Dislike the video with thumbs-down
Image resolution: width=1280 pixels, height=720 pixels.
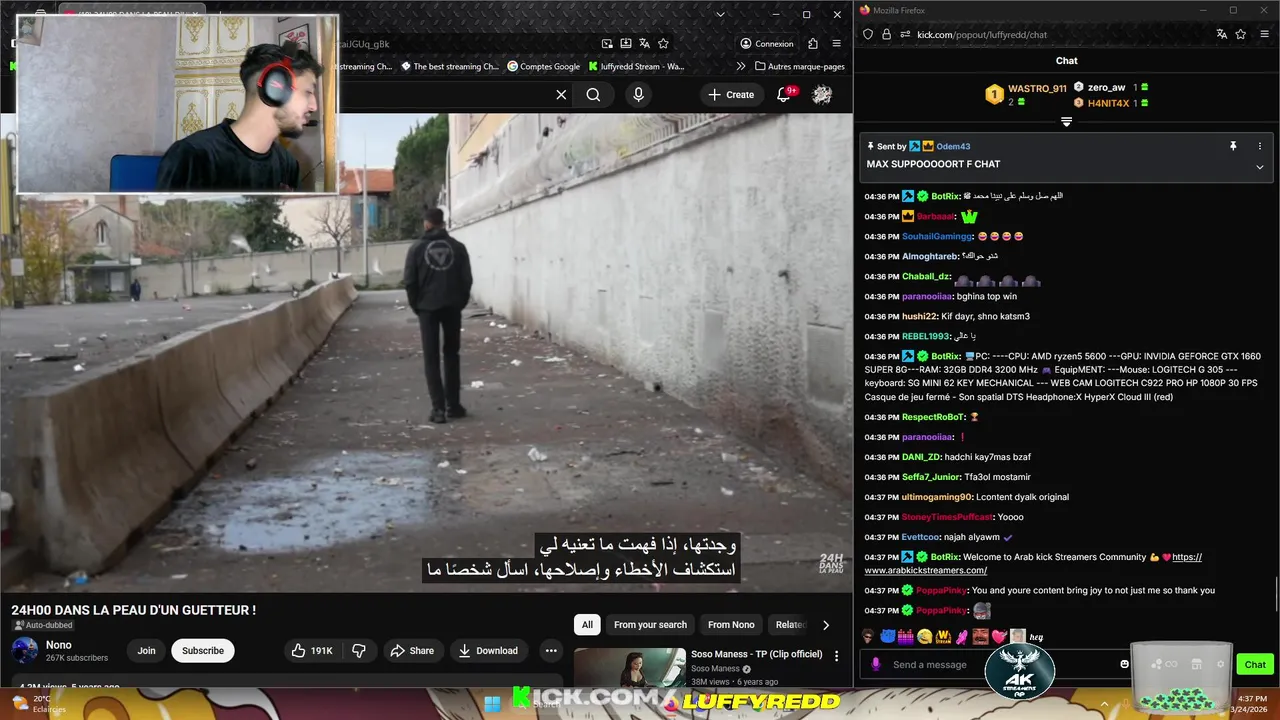(x=359, y=651)
